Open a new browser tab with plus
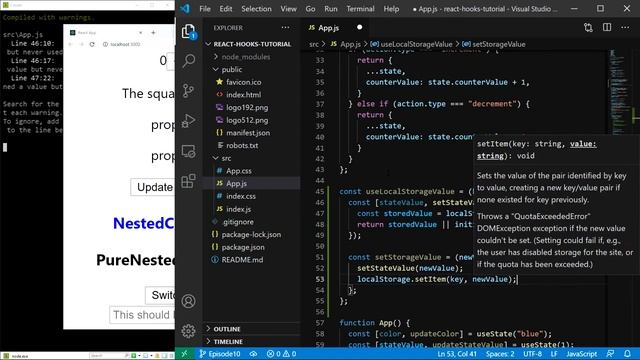Viewport: 640px width, 360px height. point(153,32)
